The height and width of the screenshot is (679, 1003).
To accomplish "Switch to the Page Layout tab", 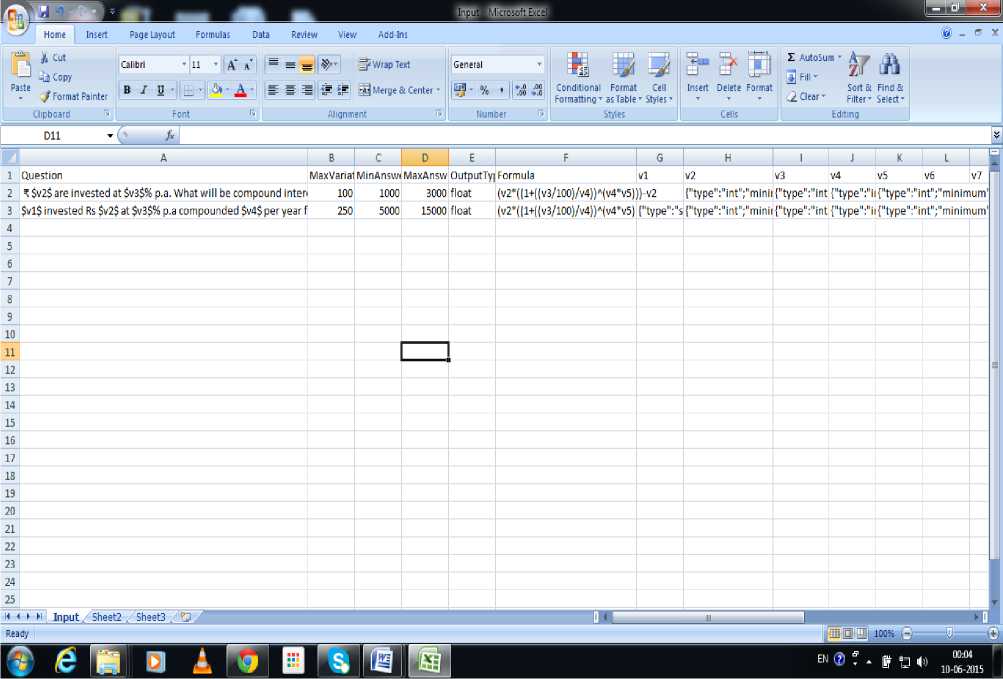I will [152, 35].
